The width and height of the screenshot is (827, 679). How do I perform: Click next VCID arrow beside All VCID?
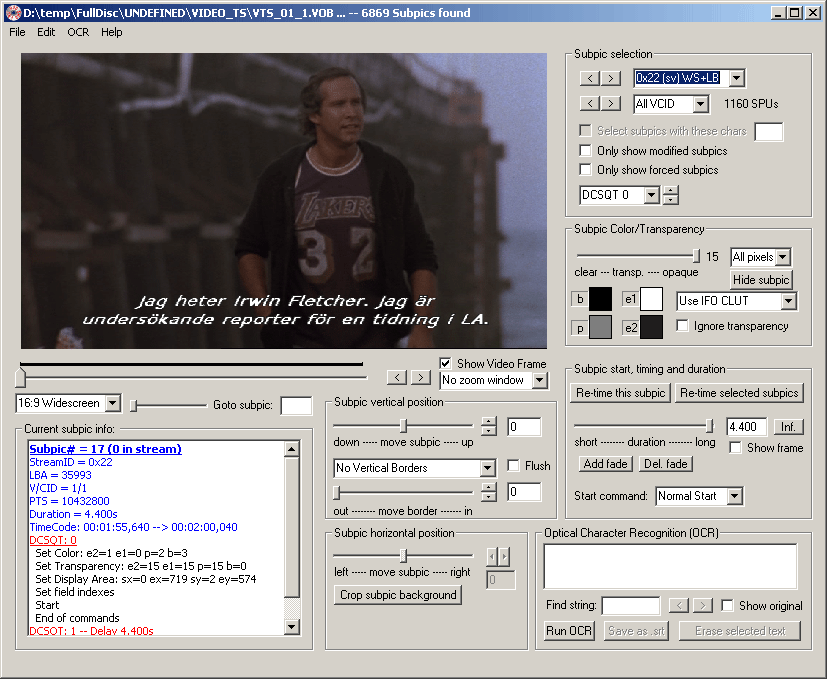point(610,103)
